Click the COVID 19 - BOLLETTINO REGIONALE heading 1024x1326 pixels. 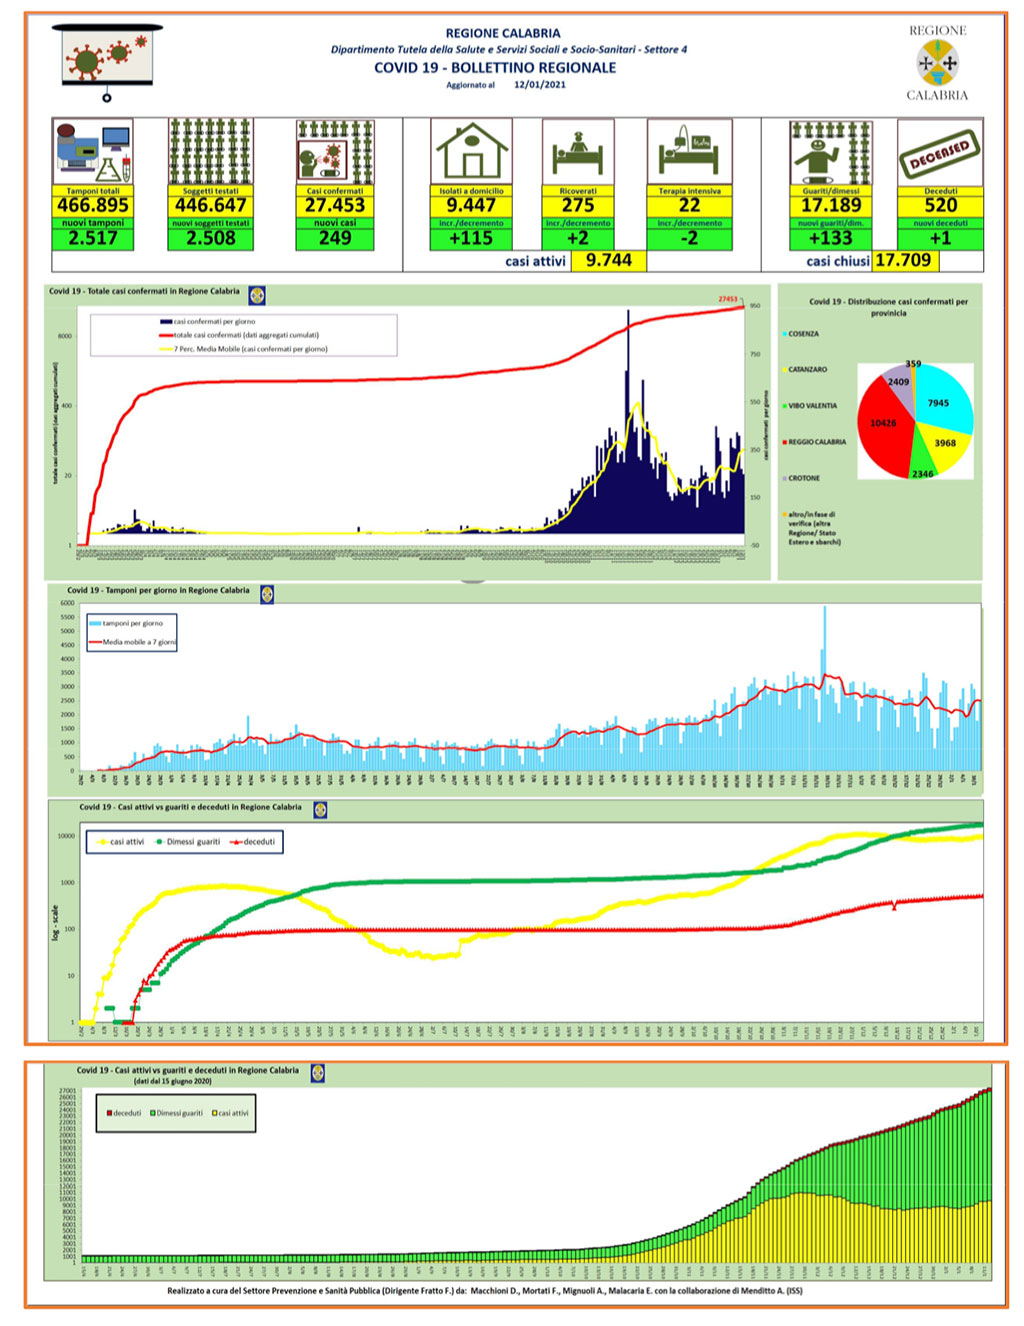(x=495, y=68)
